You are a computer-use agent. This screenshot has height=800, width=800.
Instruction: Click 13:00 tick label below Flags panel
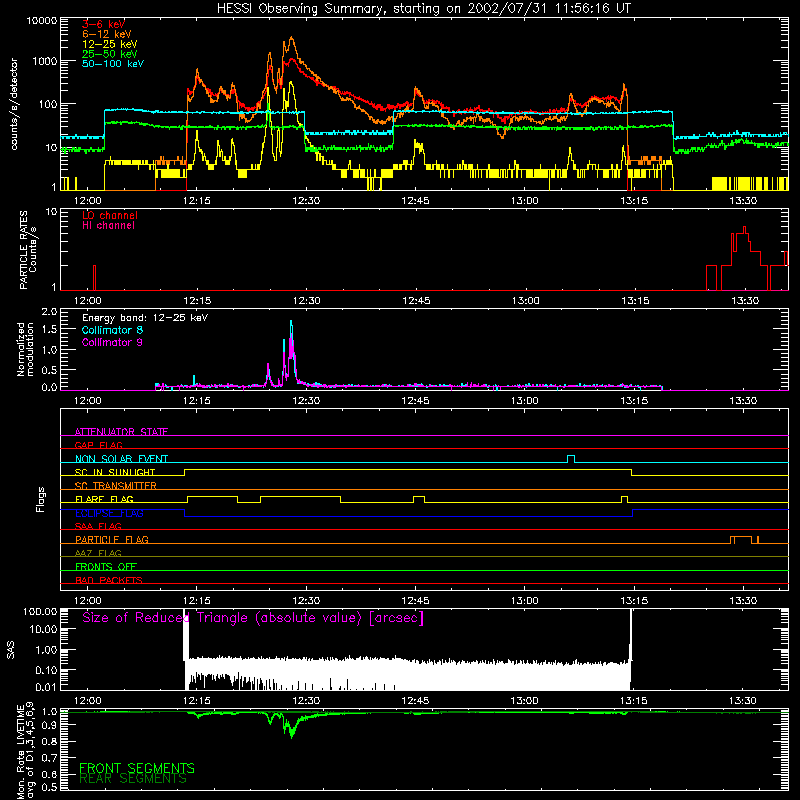[525, 601]
